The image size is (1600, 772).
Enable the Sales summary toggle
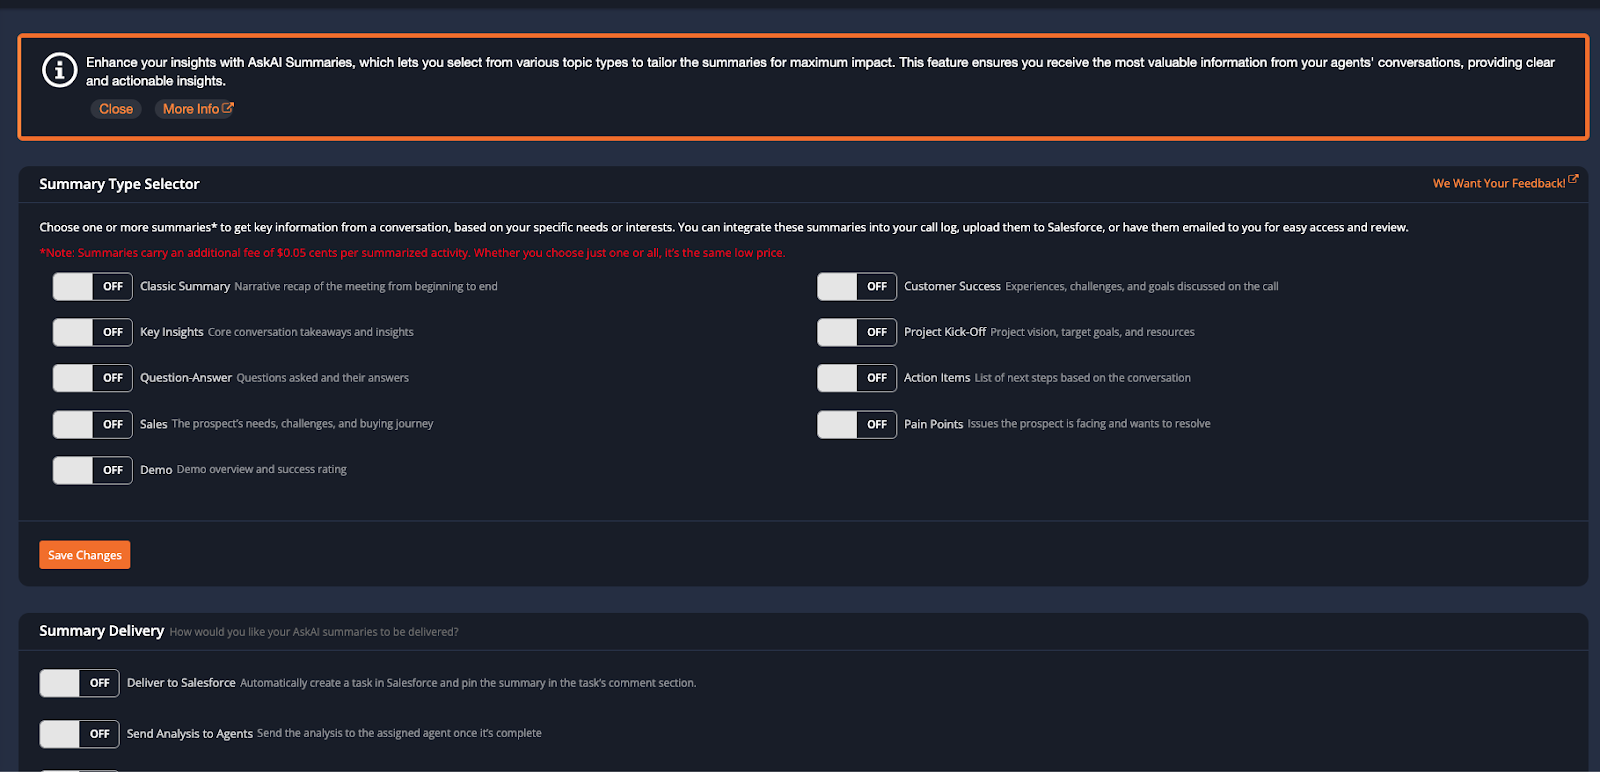pos(92,424)
